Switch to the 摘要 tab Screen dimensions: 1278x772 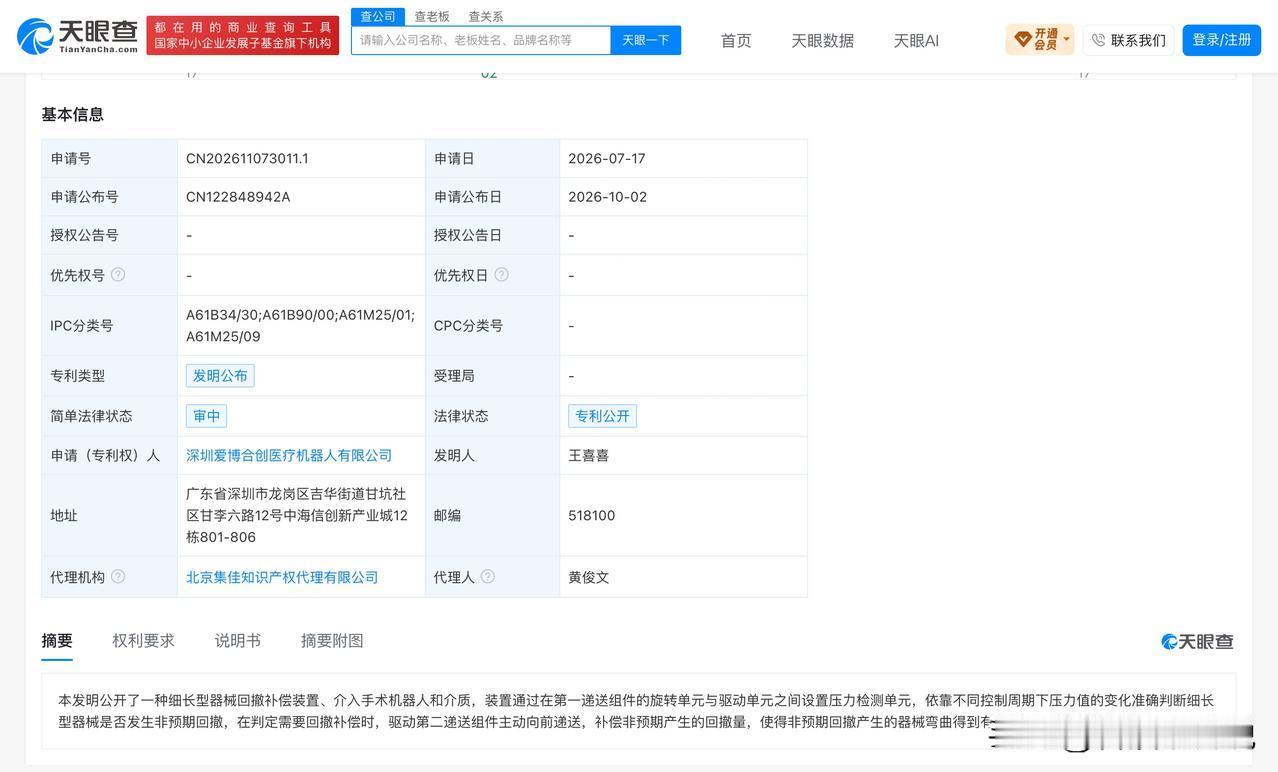(x=57, y=641)
